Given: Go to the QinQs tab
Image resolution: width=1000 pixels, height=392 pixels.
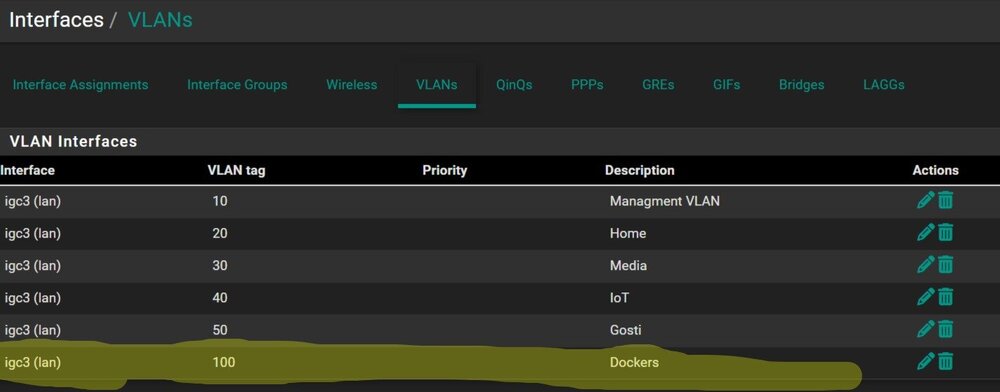Looking at the screenshot, I should coord(514,85).
